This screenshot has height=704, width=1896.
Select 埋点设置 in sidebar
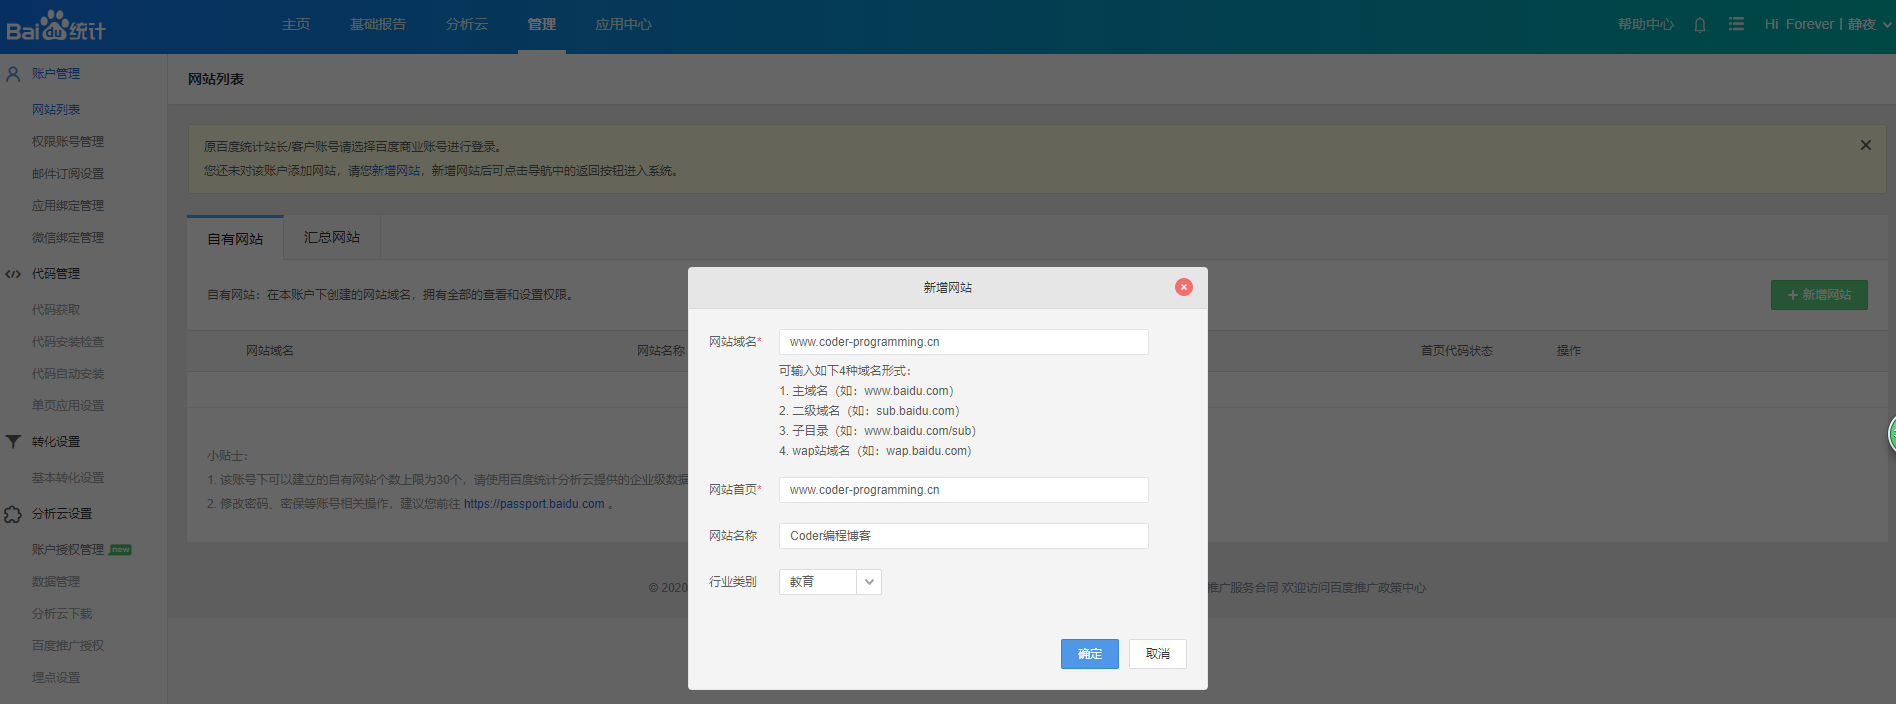[56, 677]
